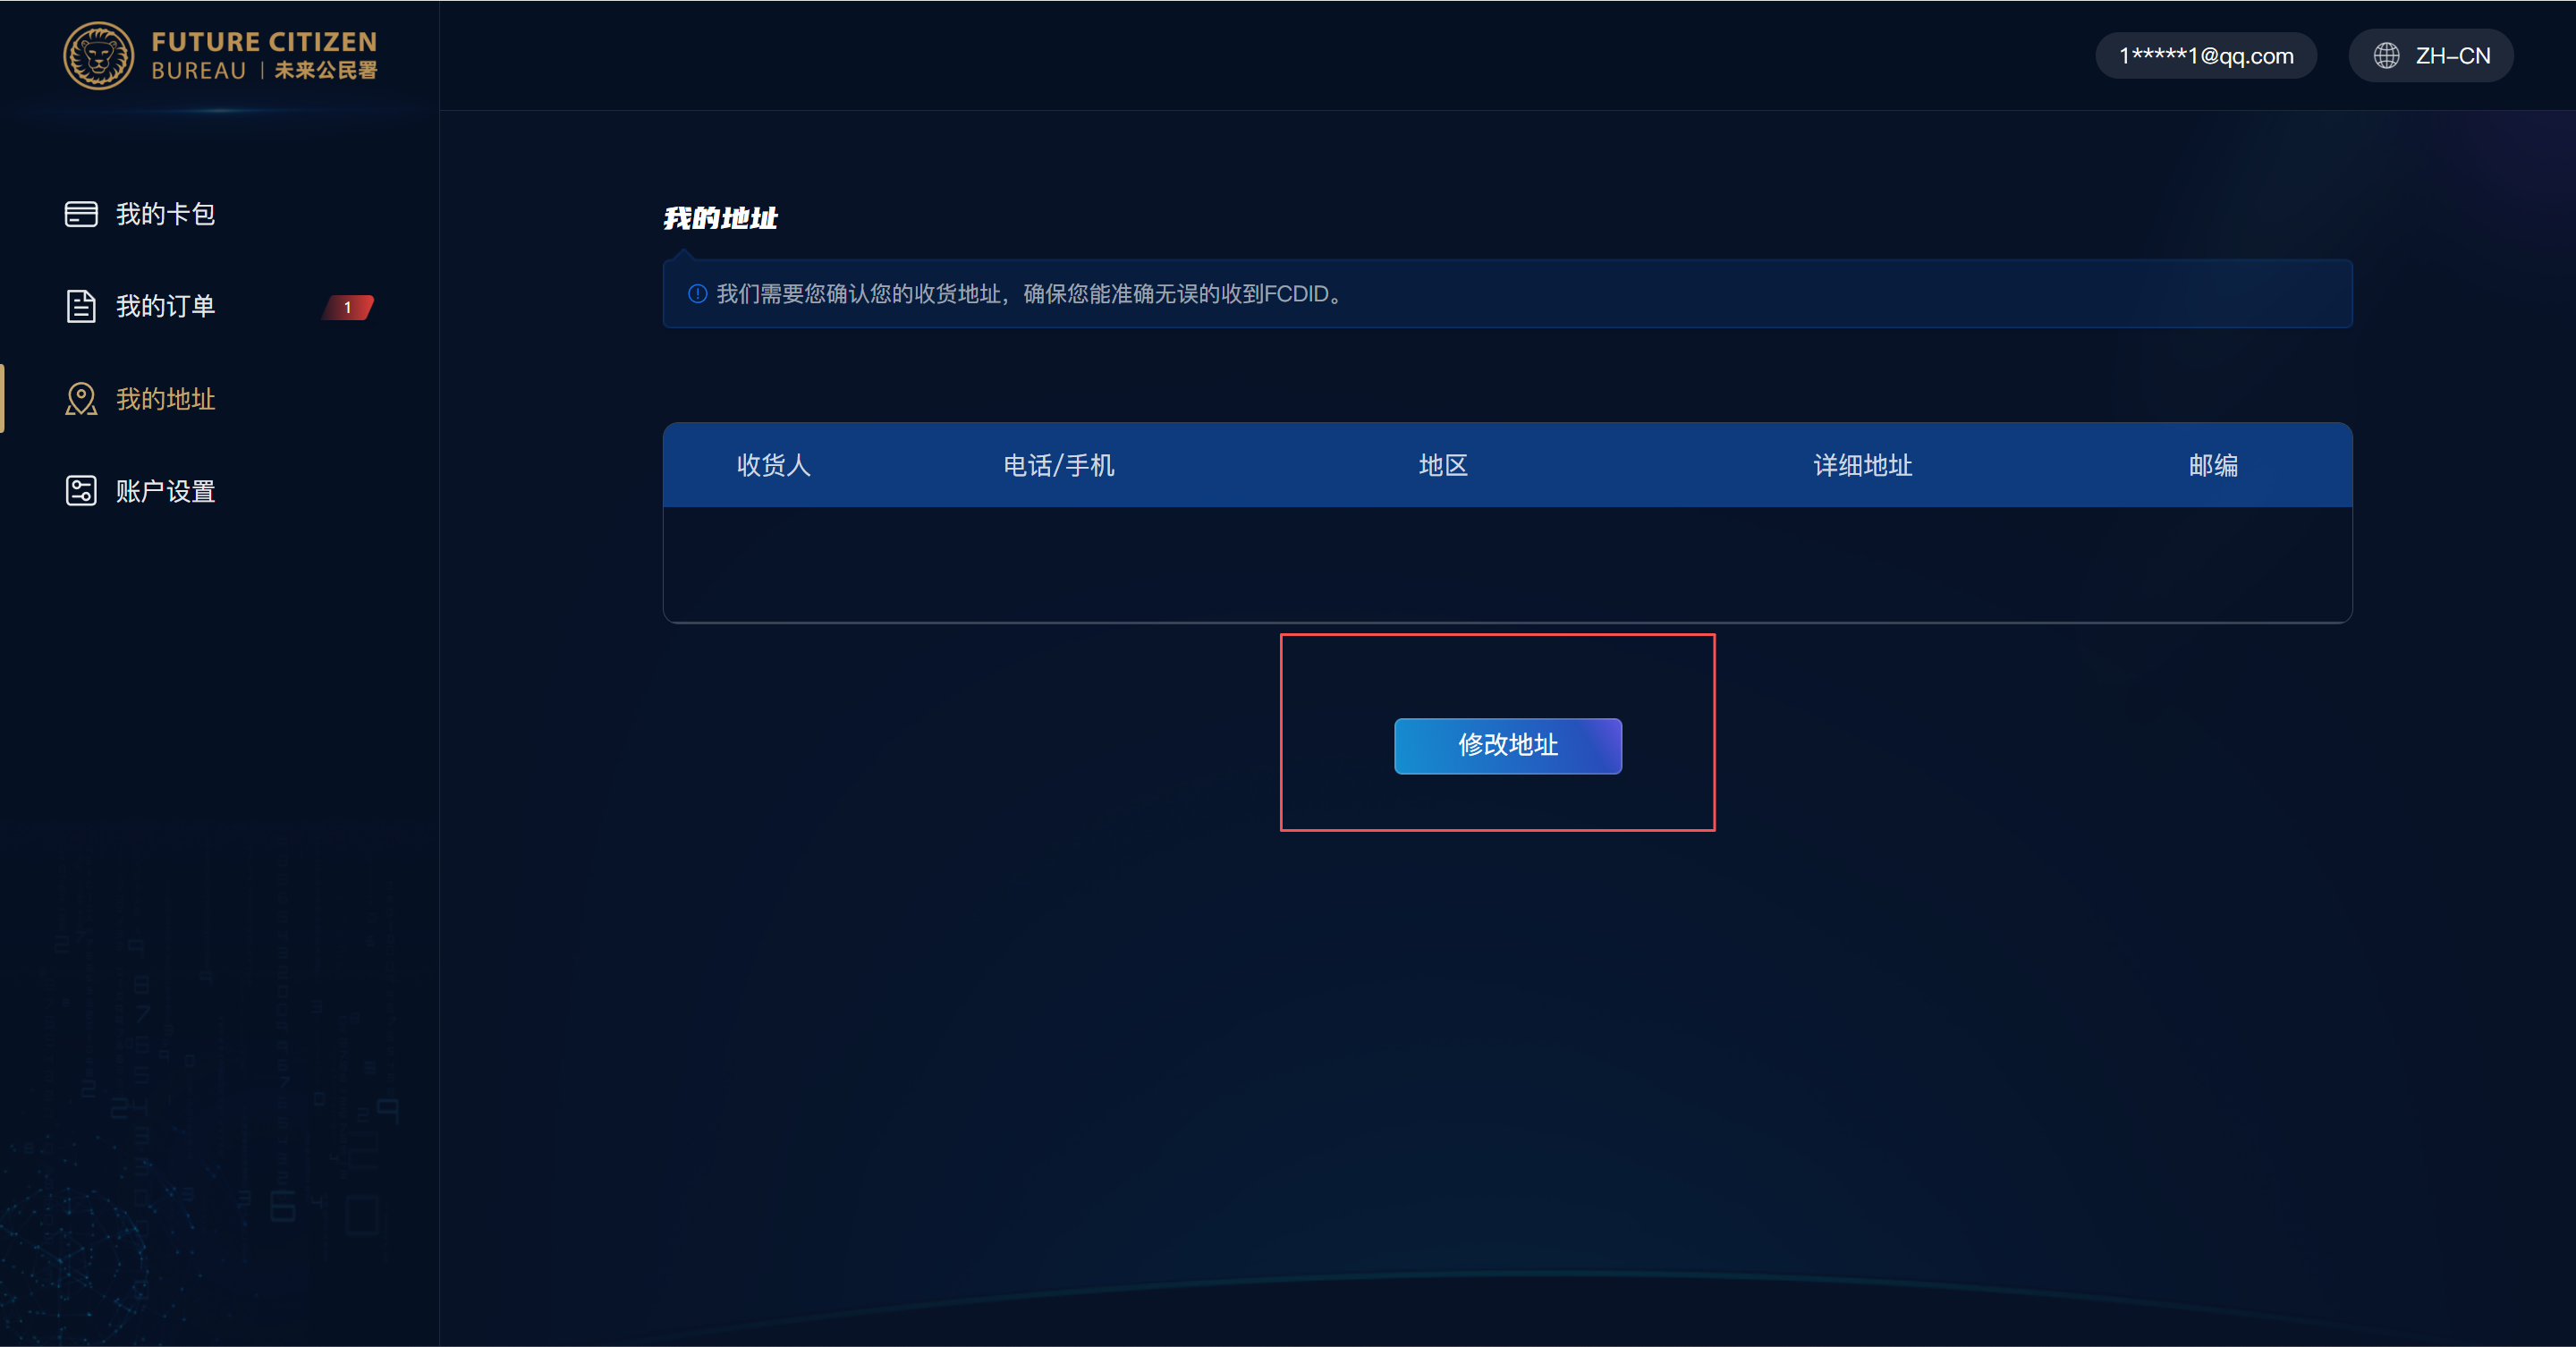This screenshot has width=2576, height=1347.
Task: Click the red order count badge
Action: (347, 307)
